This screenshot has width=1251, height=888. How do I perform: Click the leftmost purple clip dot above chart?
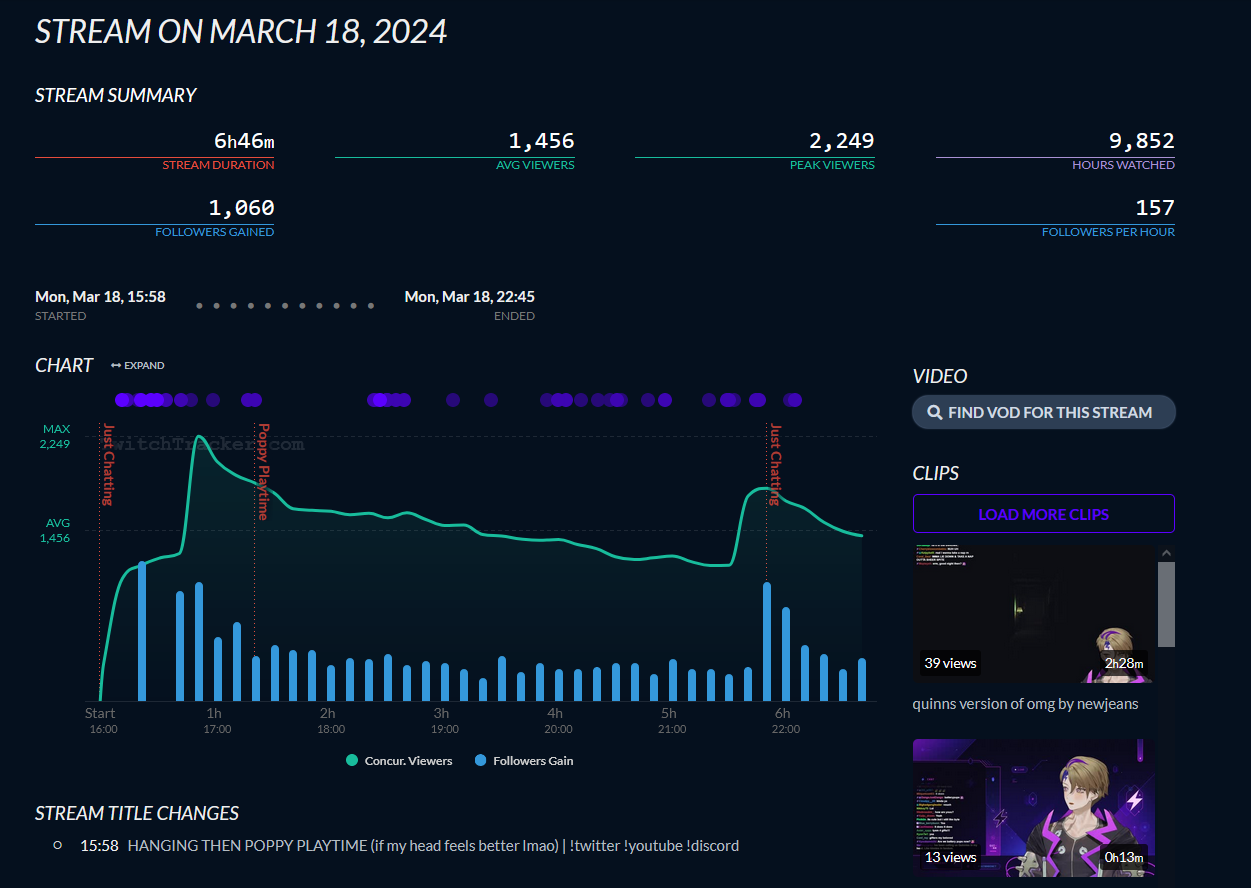pyautogui.click(x=123, y=400)
